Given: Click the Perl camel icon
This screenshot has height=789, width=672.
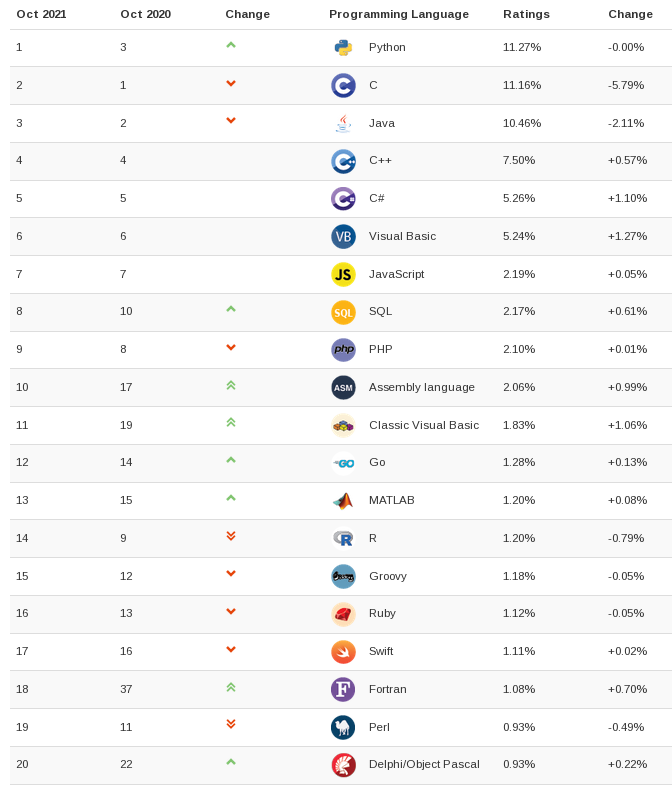Looking at the screenshot, I should [343, 727].
